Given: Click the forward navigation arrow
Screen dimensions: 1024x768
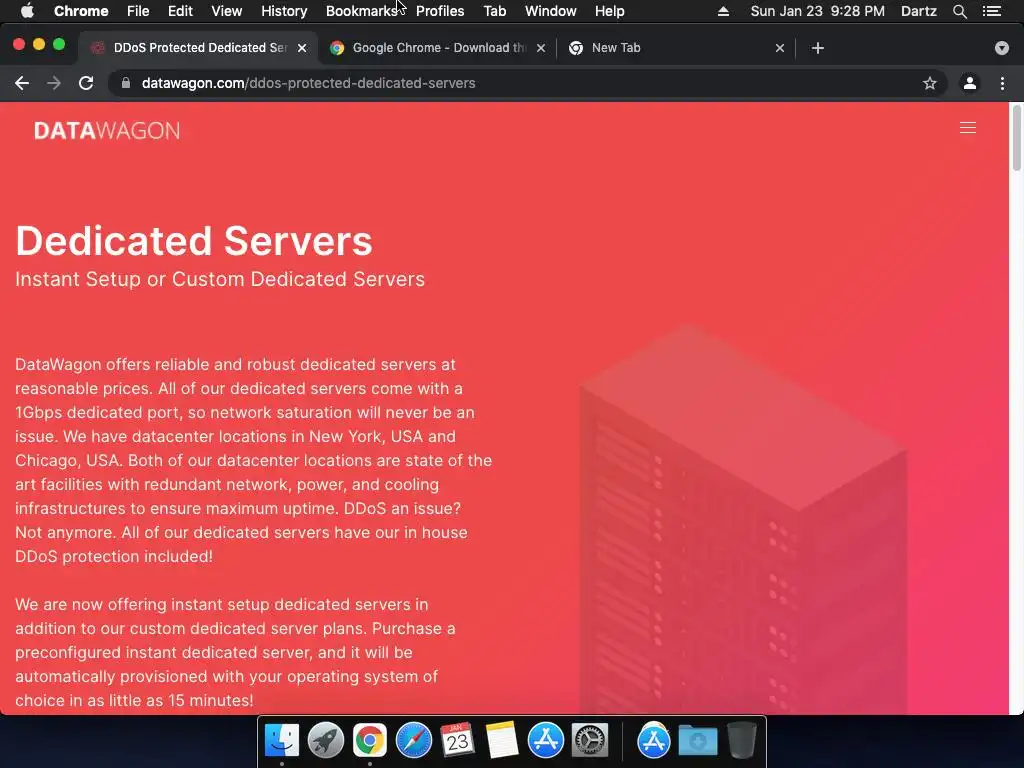Looking at the screenshot, I should click(x=54, y=83).
